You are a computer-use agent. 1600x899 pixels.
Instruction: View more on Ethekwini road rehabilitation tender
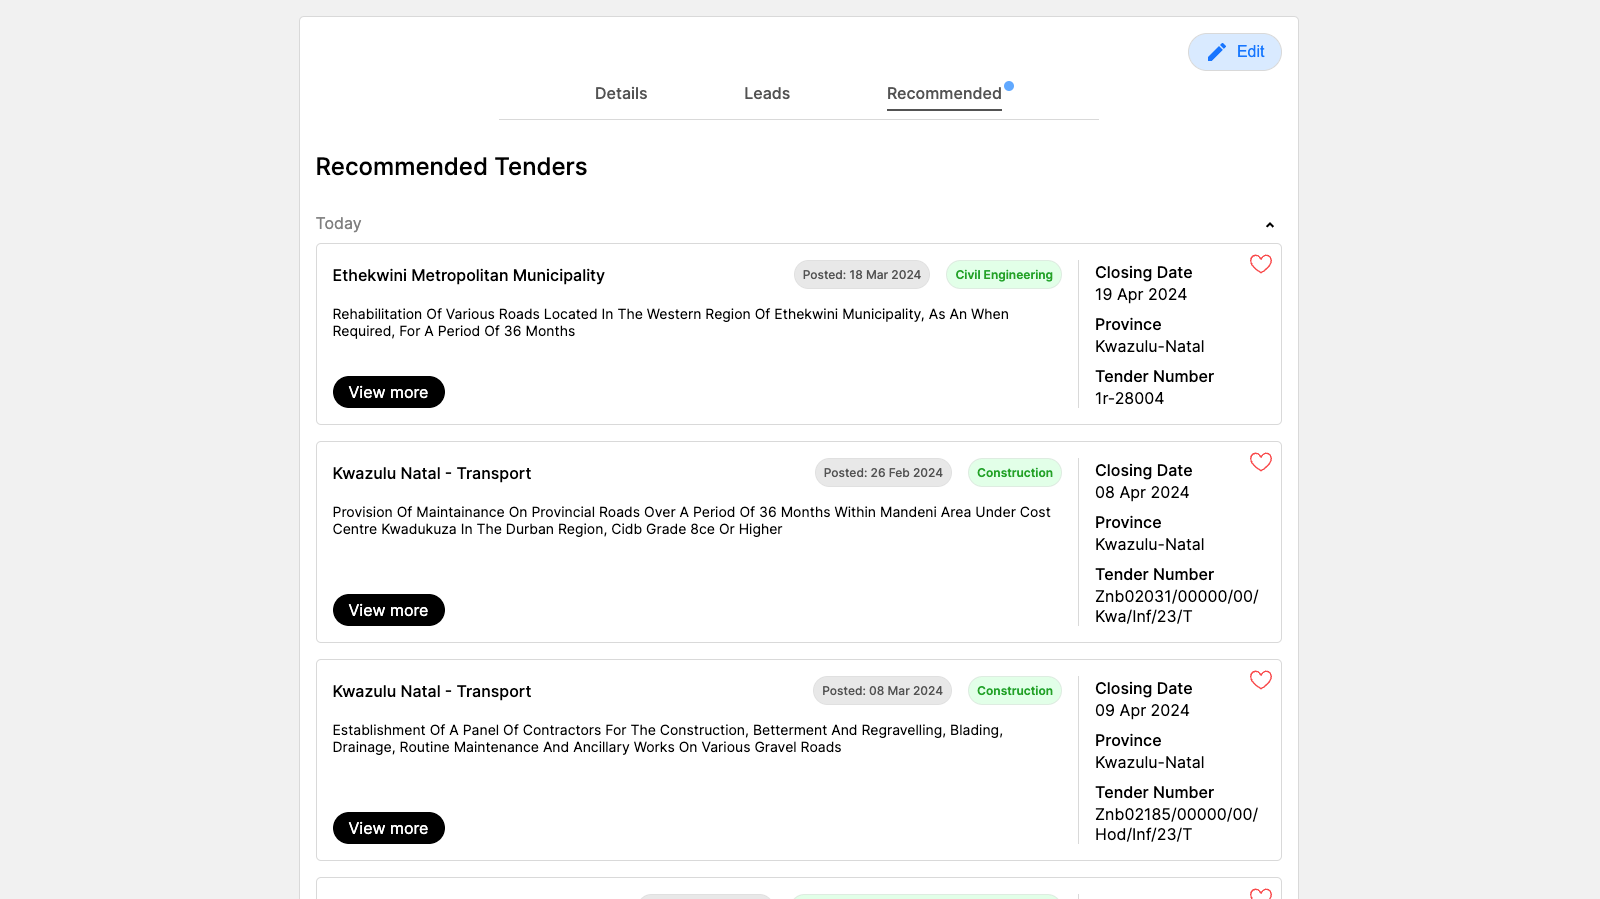point(389,392)
